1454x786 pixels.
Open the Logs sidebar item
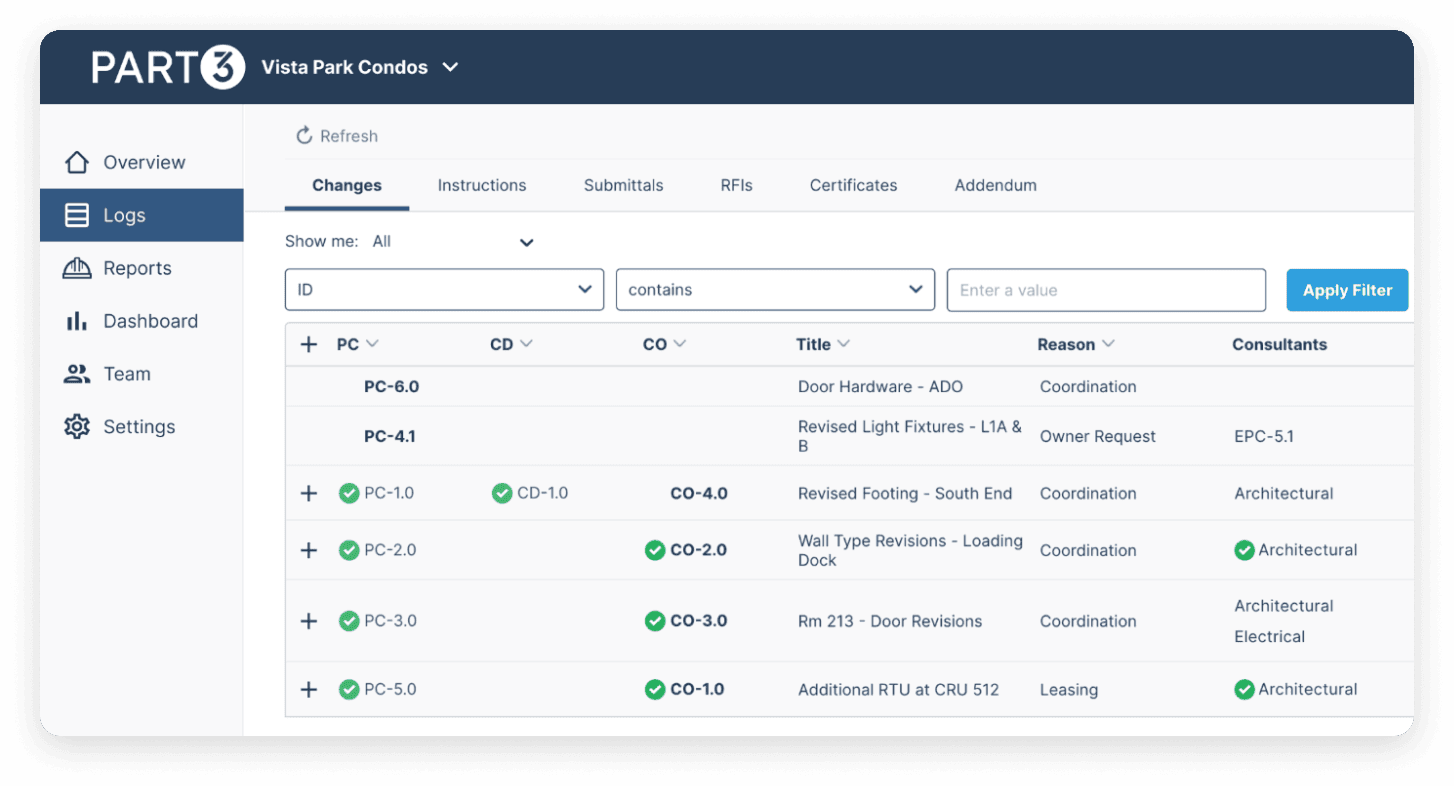pos(142,215)
